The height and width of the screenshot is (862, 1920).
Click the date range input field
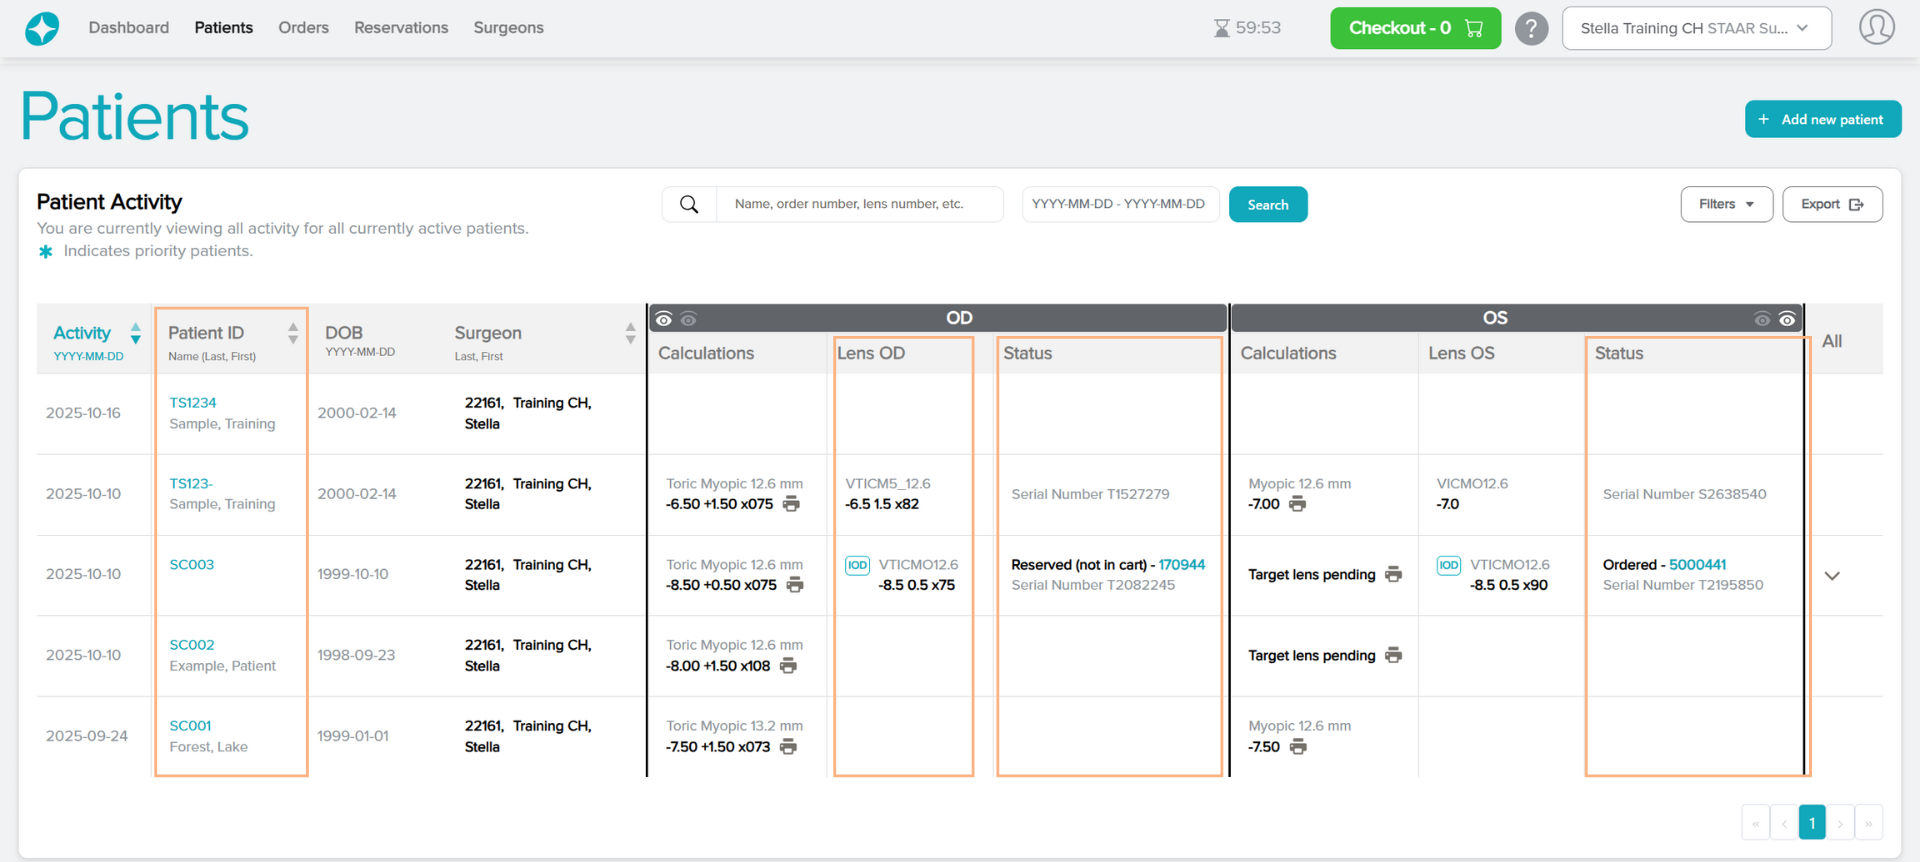pos(1119,204)
